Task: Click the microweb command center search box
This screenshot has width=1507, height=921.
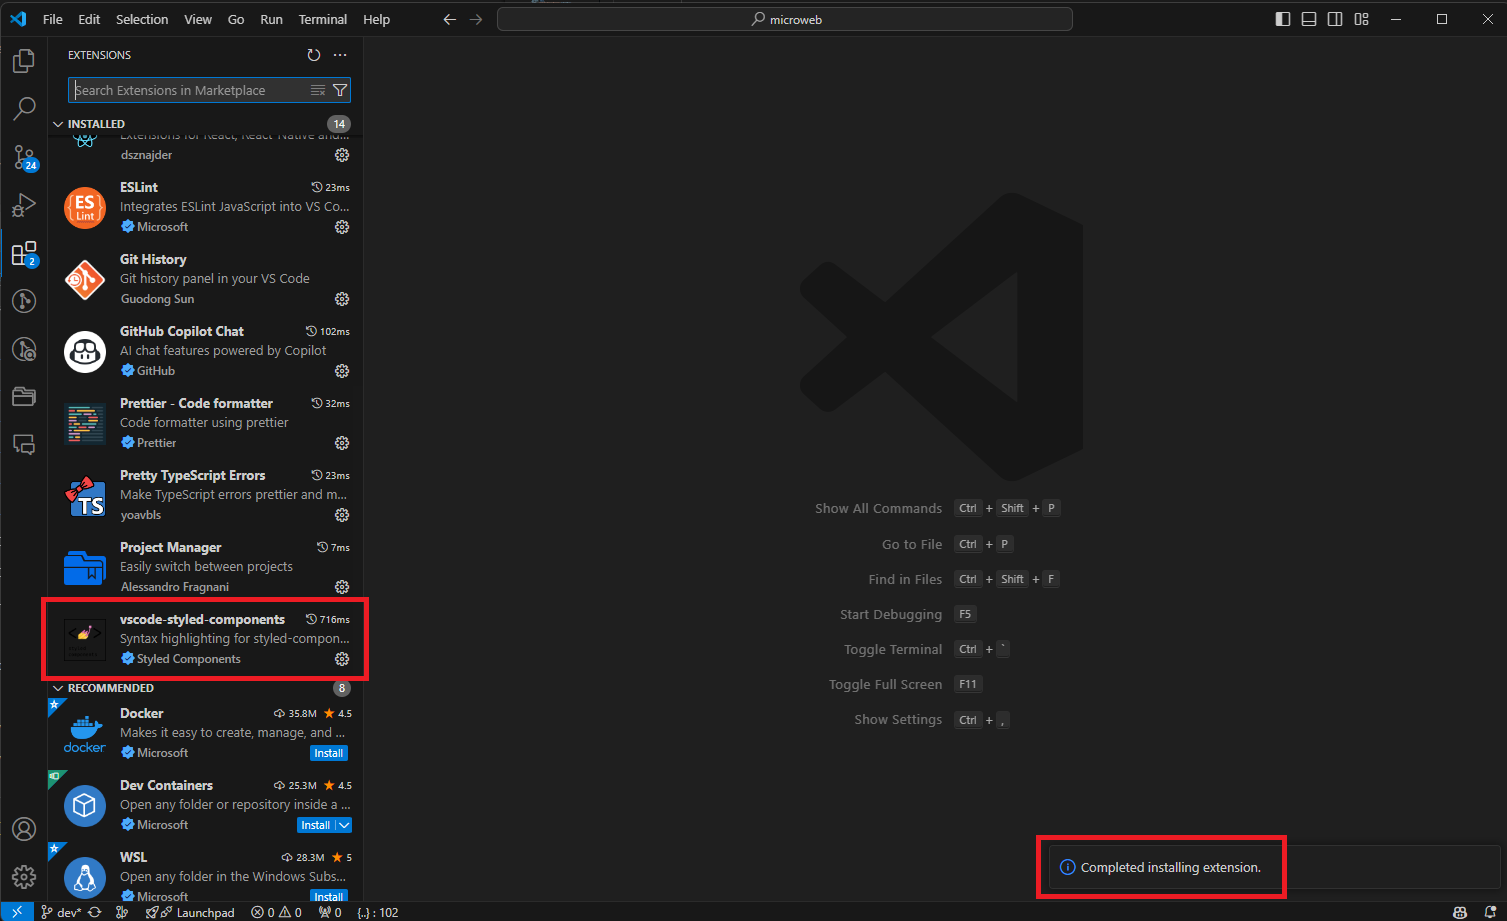Action: click(x=785, y=19)
